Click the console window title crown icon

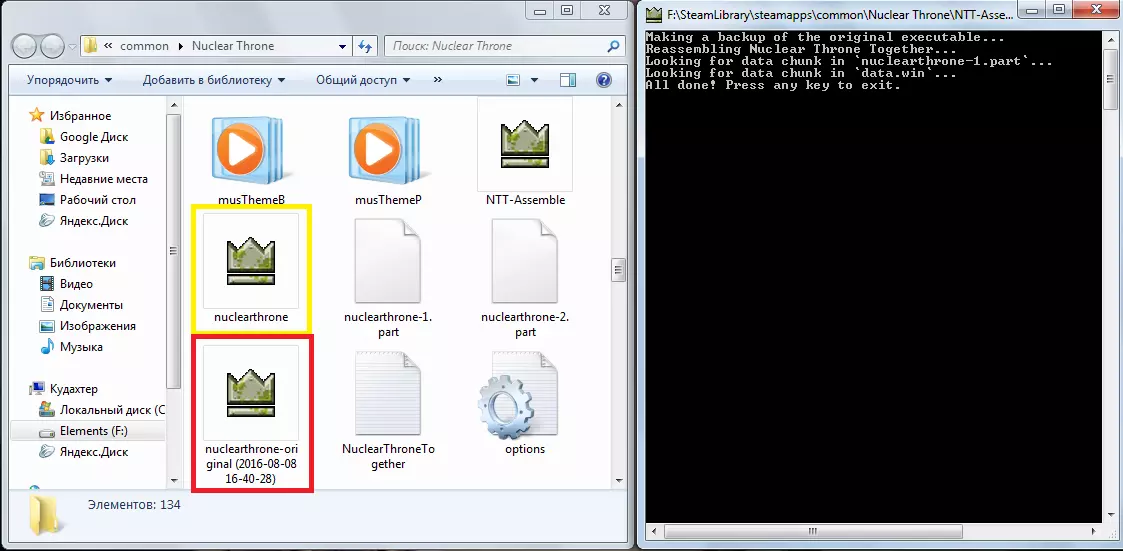(653, 13)
